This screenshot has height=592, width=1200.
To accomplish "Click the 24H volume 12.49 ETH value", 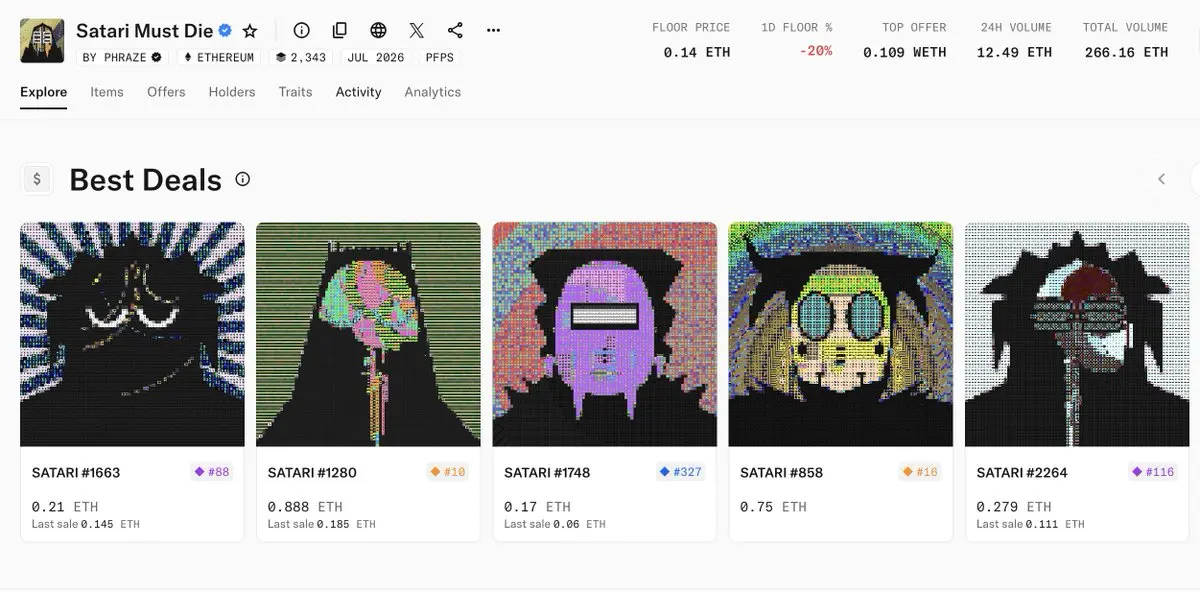I will (1014, 52).
